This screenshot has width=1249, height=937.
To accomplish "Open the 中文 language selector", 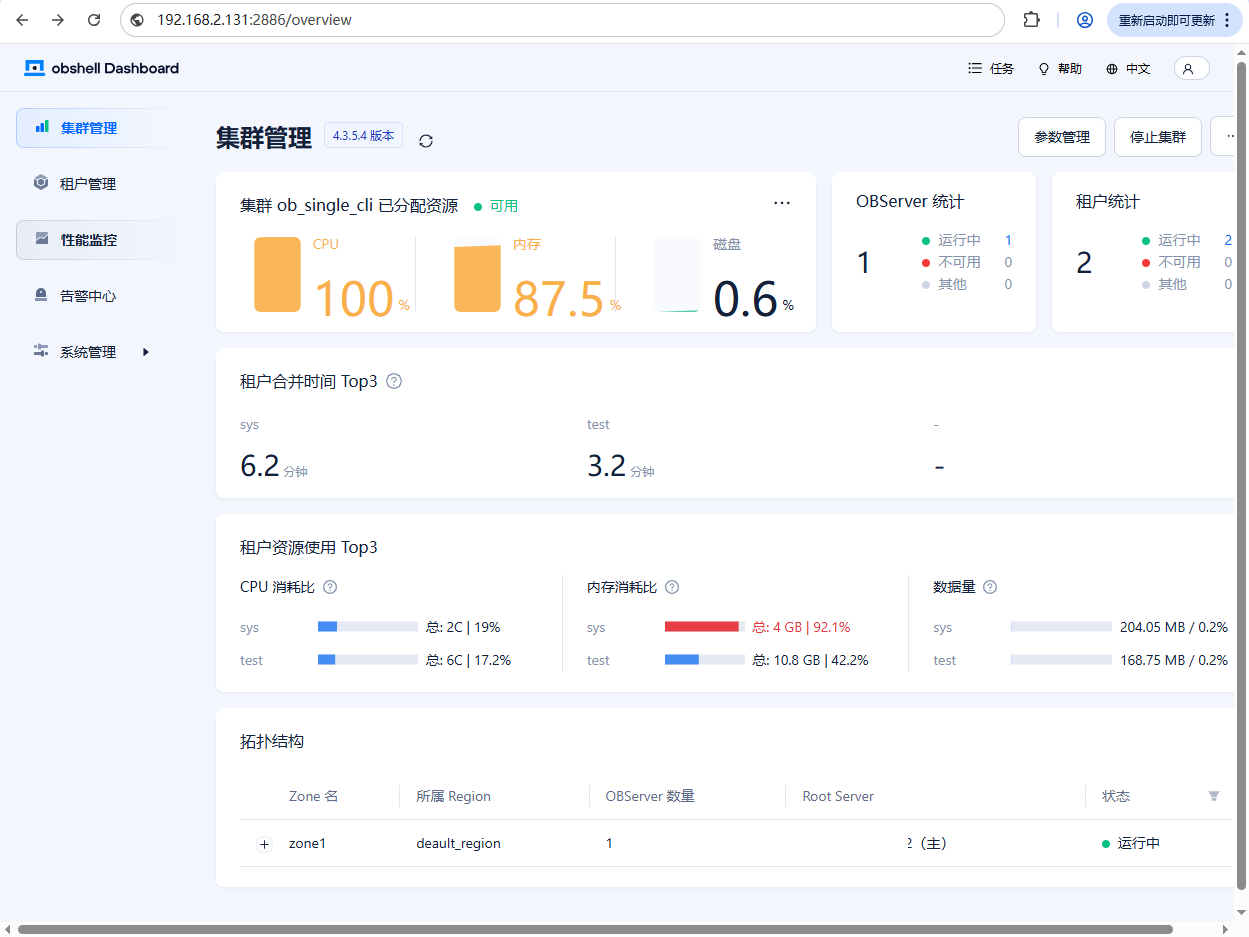I will 1128,69.
